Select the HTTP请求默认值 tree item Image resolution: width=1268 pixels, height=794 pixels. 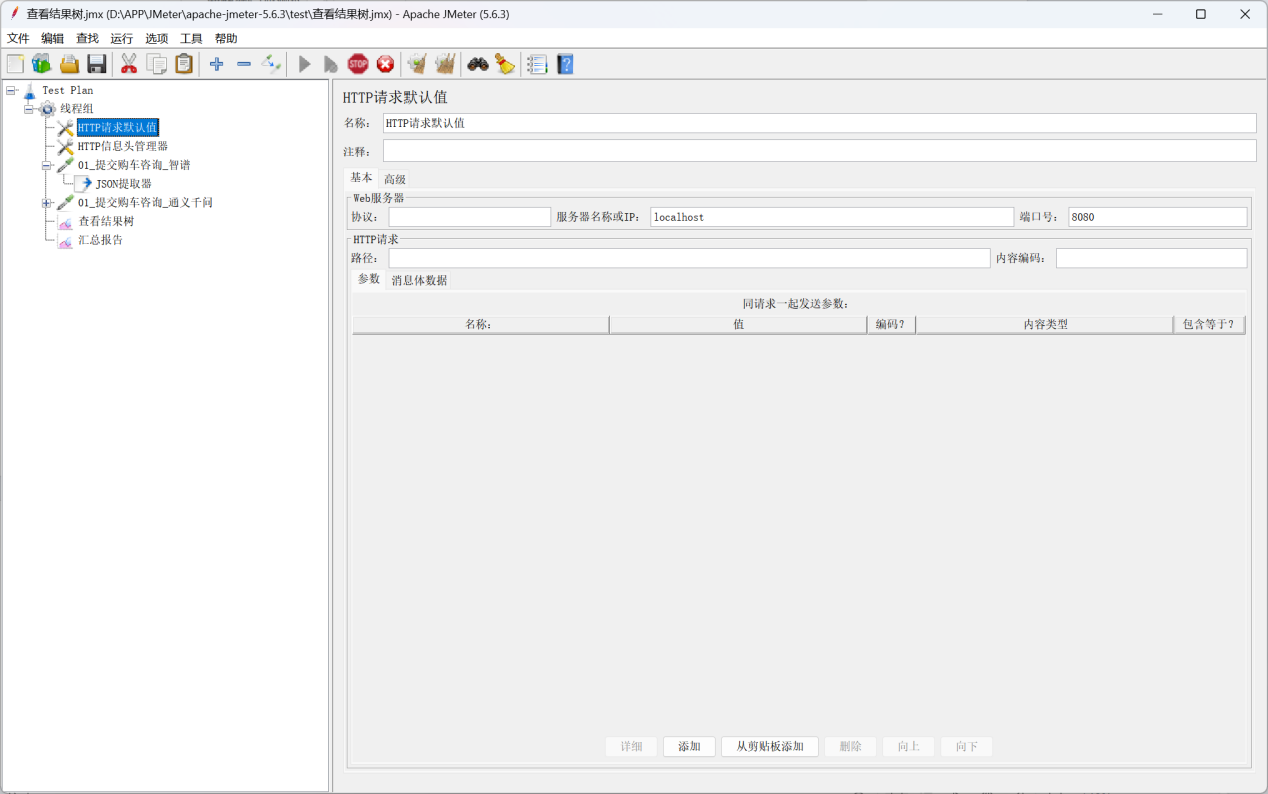[117, 127]
